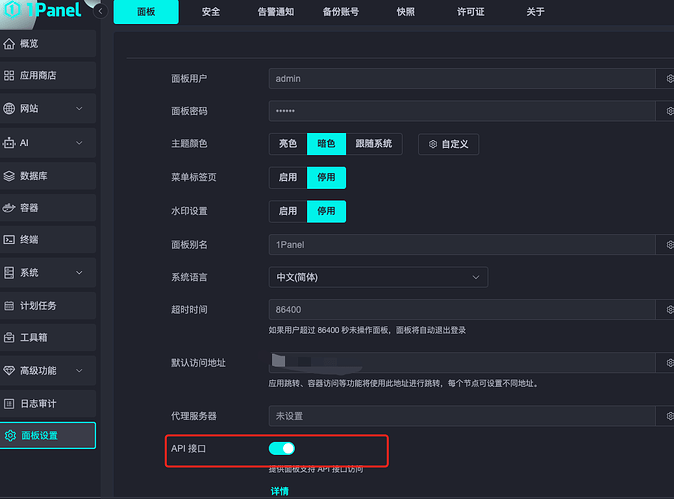Switch to the 安全 tab

(x=211, y=12)
